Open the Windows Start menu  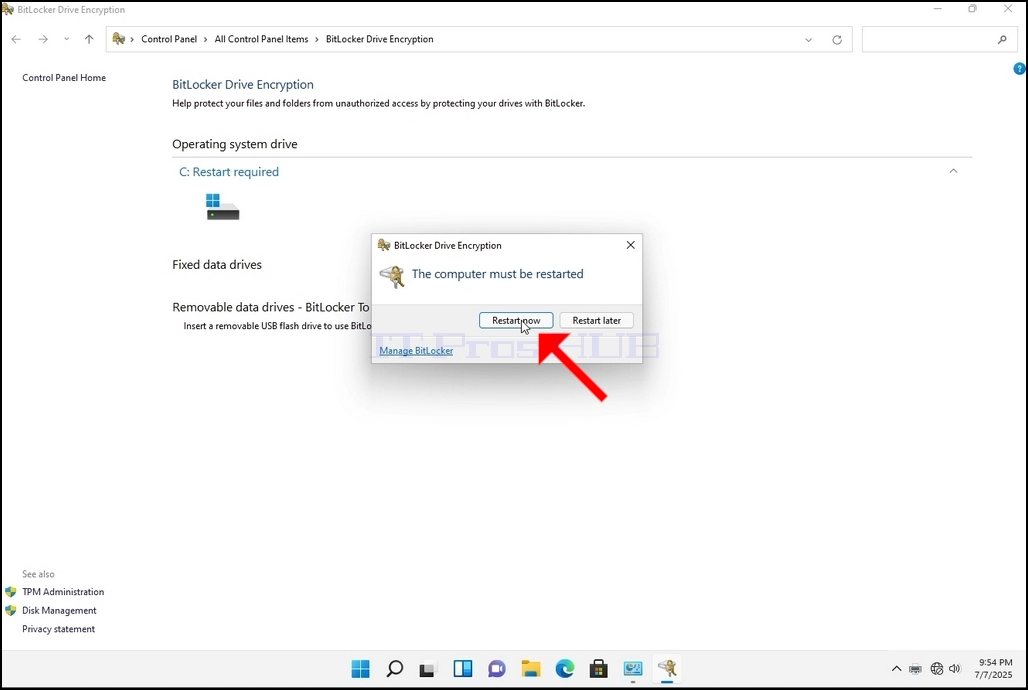(360, 668)
